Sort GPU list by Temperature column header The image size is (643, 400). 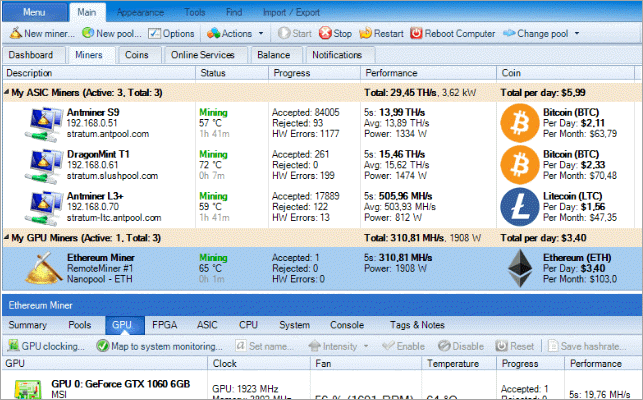(459, 363)
